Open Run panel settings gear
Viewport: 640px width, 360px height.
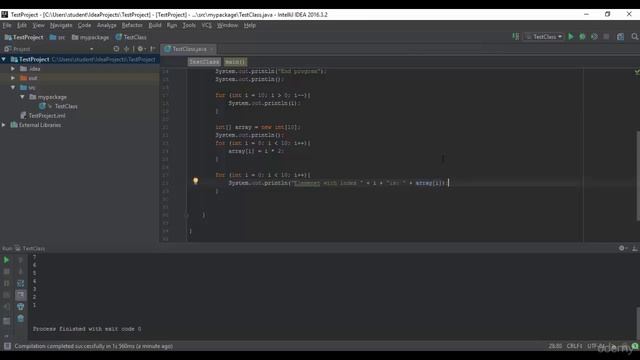coord(622,248)
